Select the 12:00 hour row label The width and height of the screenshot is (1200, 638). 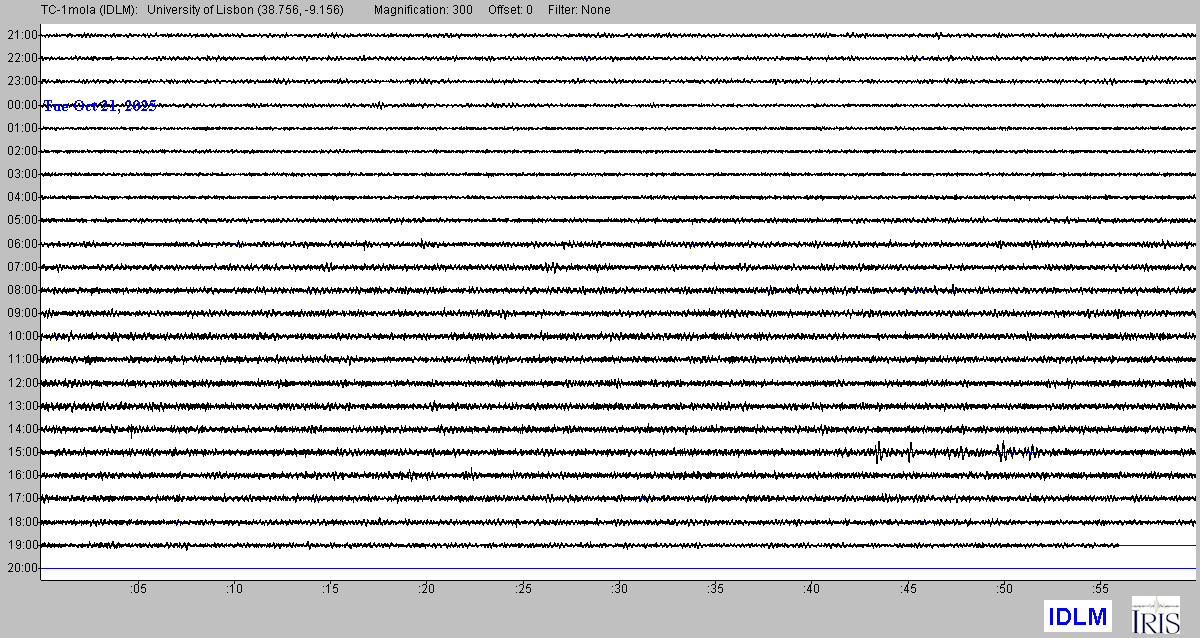(22, 383)
